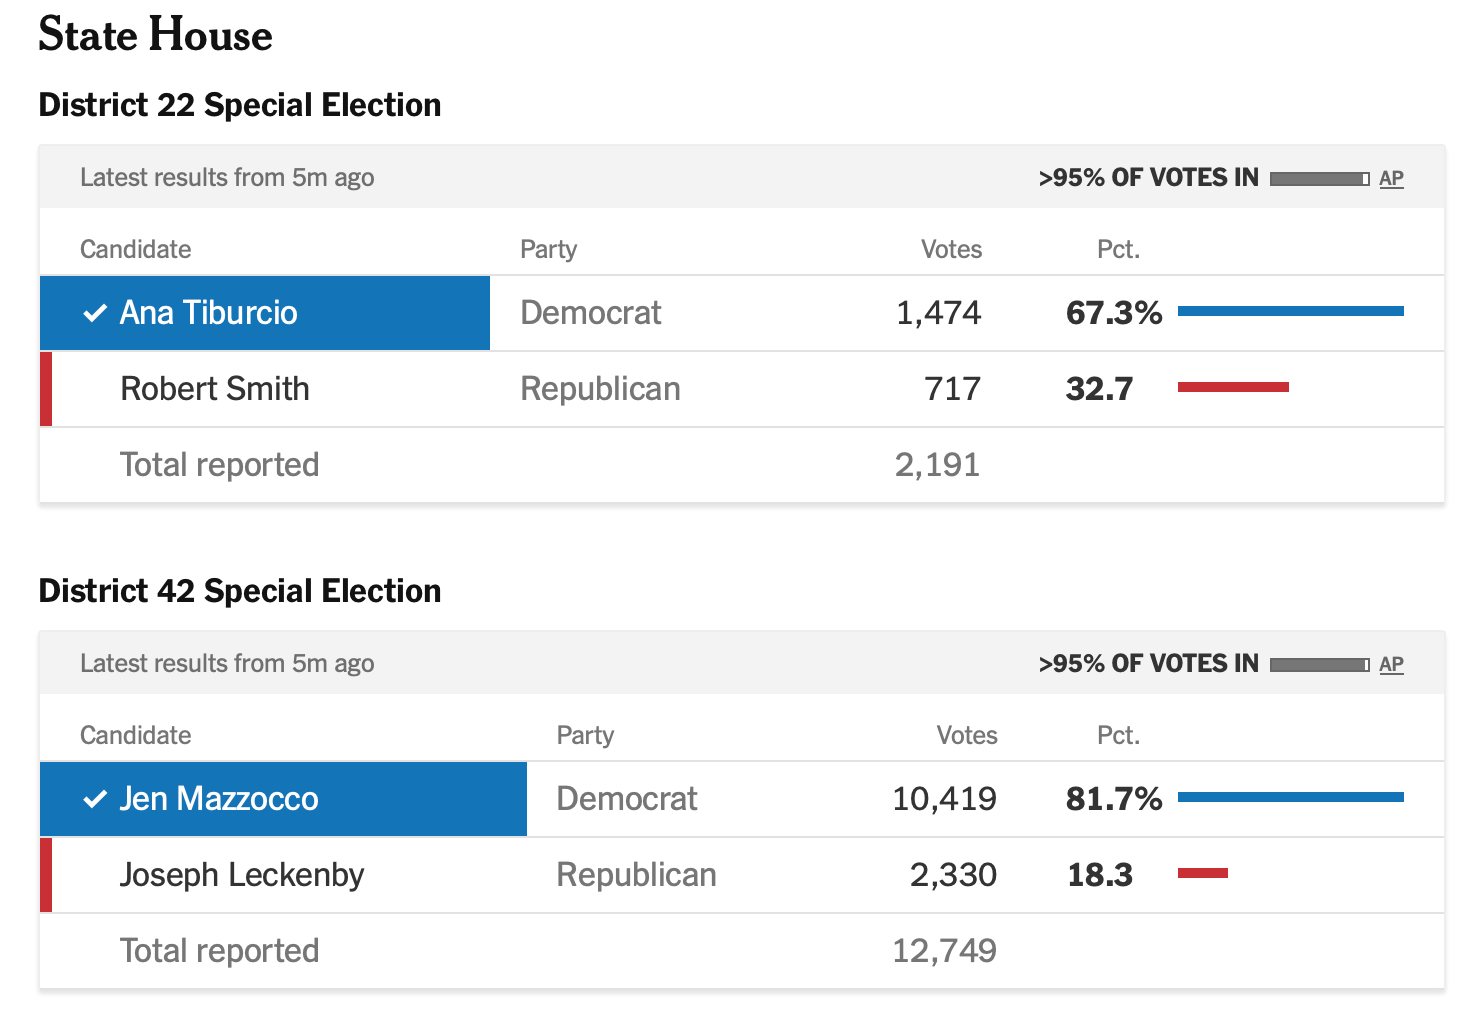Click the blue 67.3% percentage bar
The image size is (1478, 1016).
(1290, 312)
